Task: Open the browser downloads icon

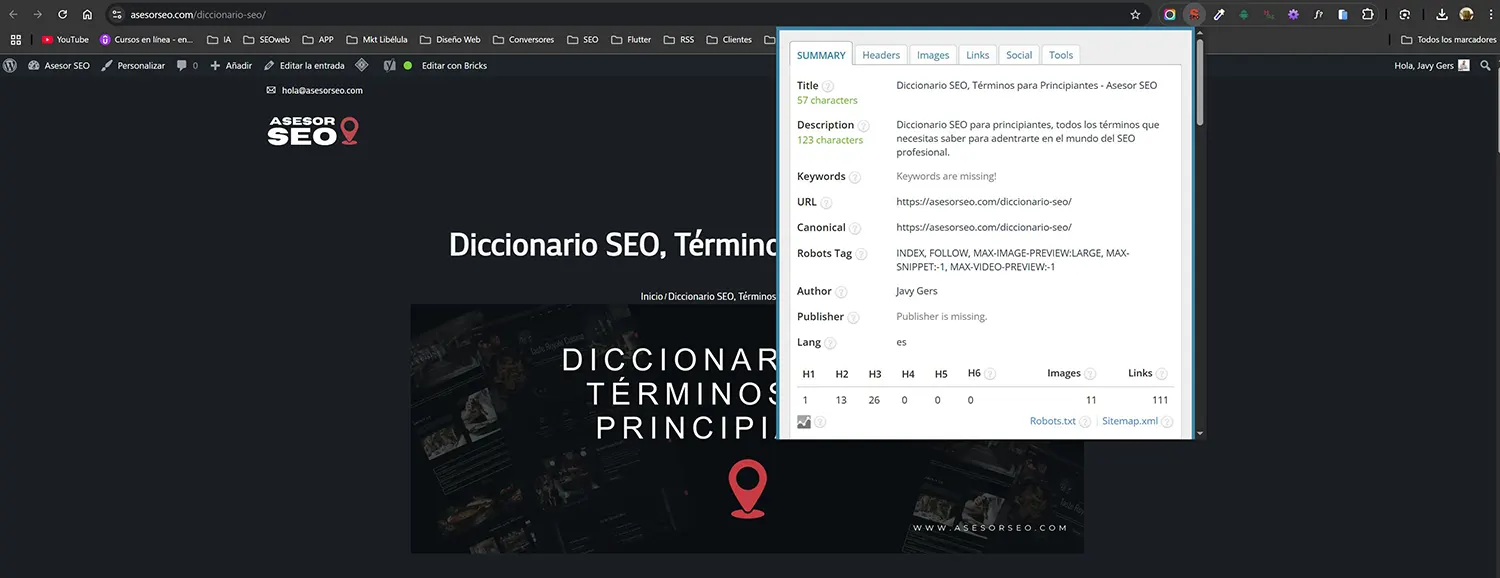Action: (1443, 14)
